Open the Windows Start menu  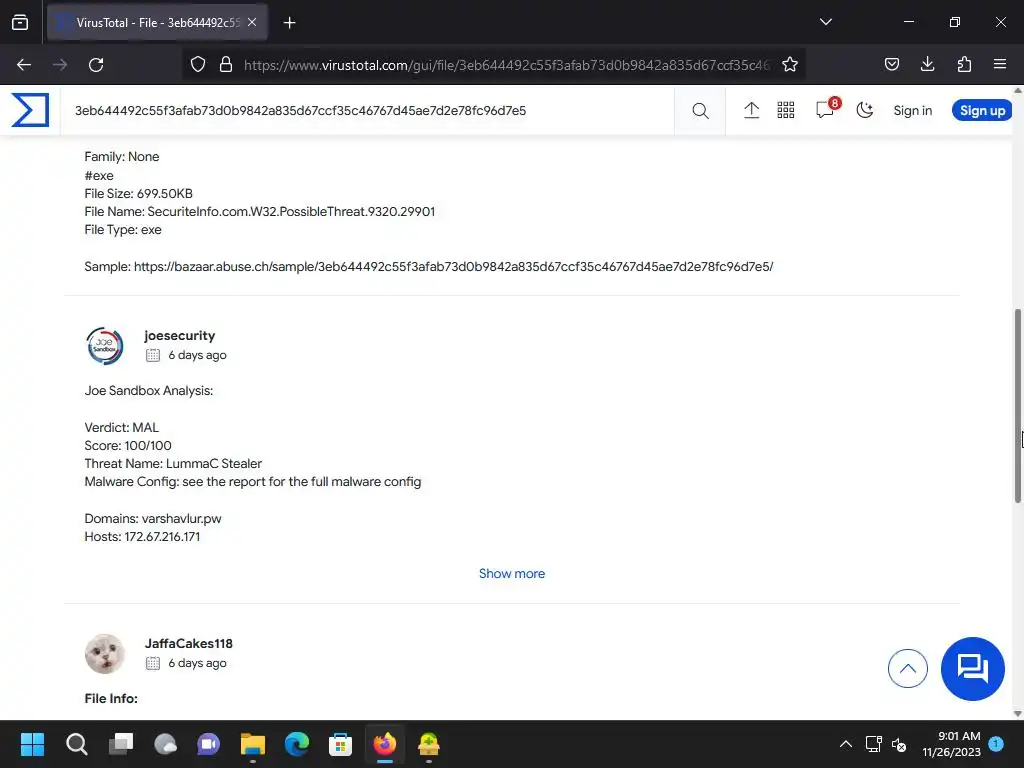(32, 744)
